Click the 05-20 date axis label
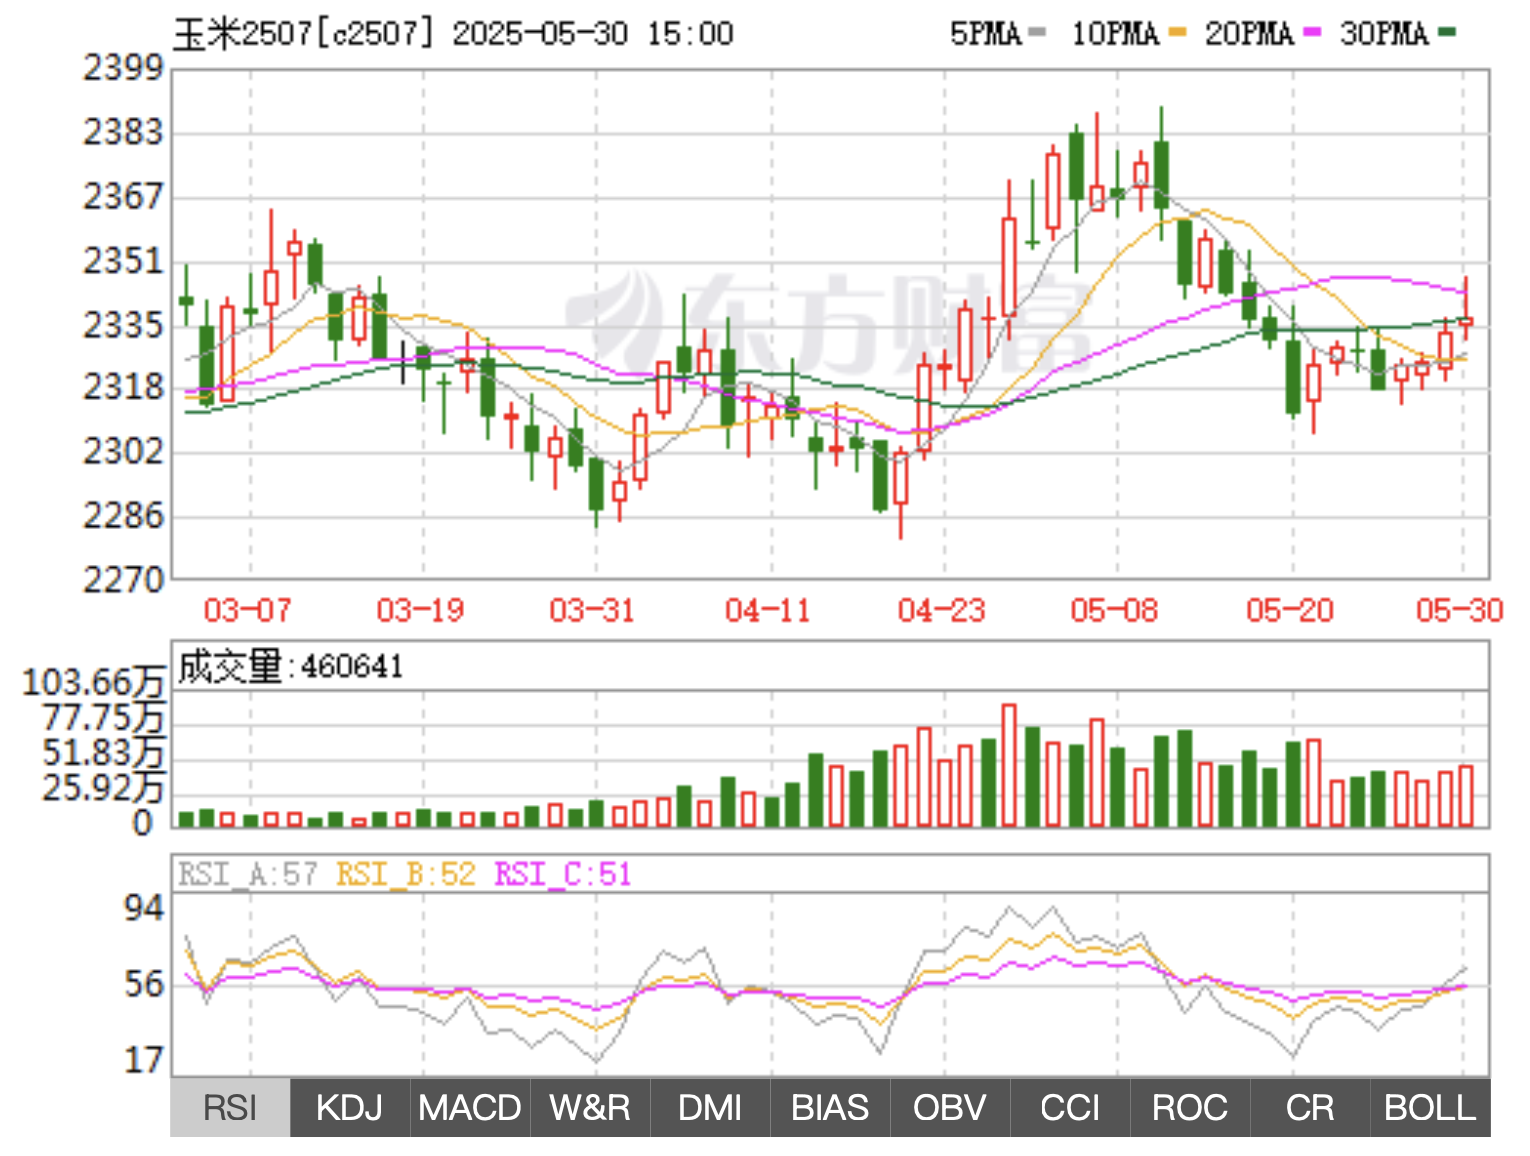The image size is (1530, 1156). pos(1290,610)
